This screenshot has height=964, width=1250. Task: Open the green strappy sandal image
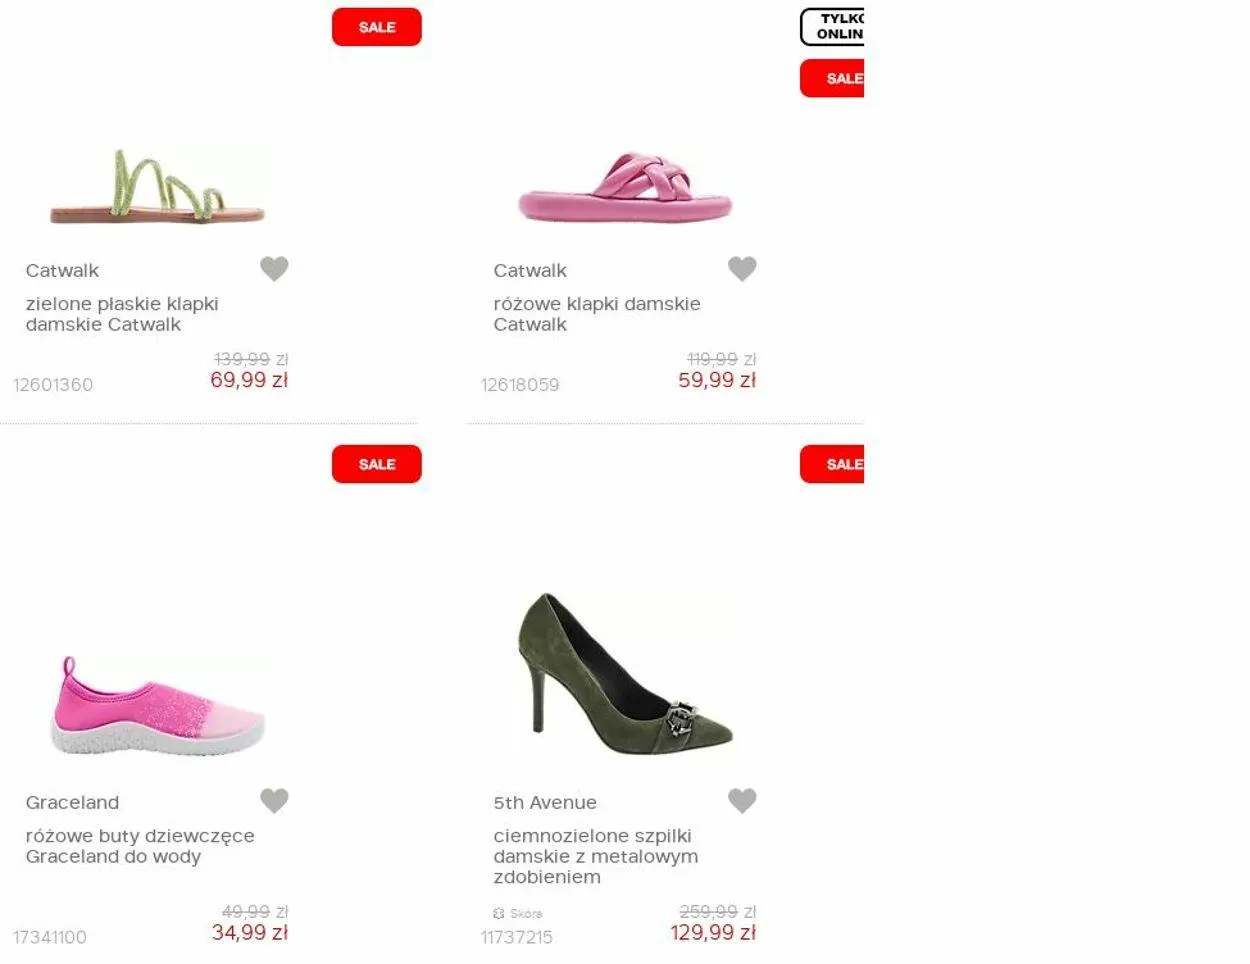click(x=157, y=186)
